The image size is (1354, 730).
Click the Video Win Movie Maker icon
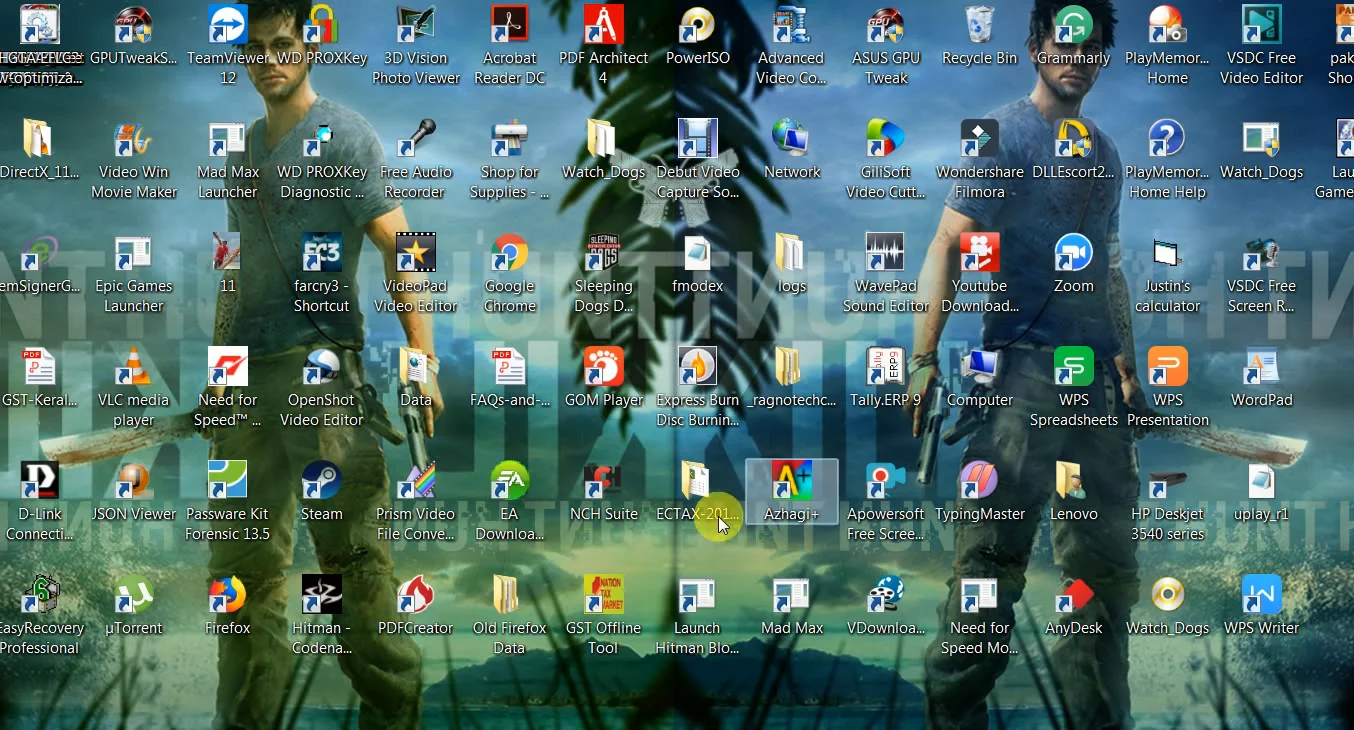point(134,139)
